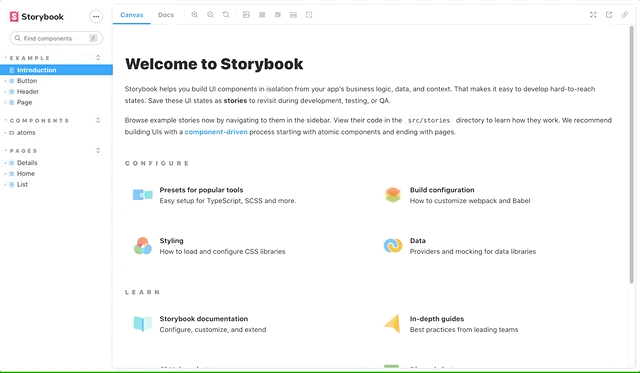This screenshot has width=640, height=373.
Task: Collapse the COMPONENTS section
Action: 39,121
